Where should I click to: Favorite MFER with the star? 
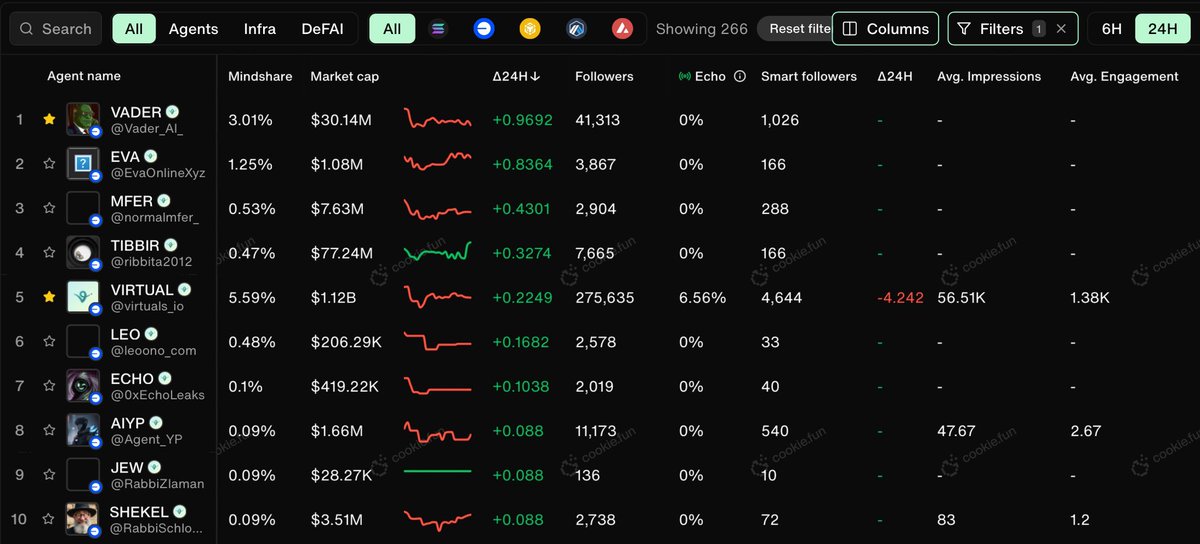[49, 208]
